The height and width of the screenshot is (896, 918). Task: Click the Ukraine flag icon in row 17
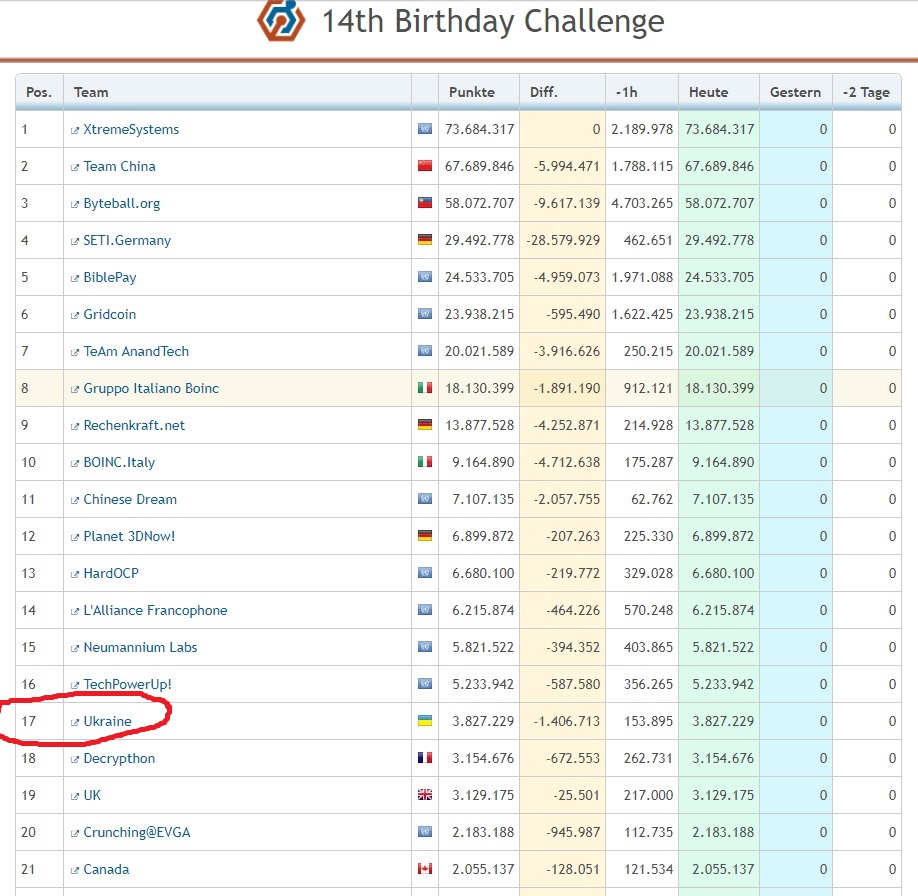click(x=425, y=721)
